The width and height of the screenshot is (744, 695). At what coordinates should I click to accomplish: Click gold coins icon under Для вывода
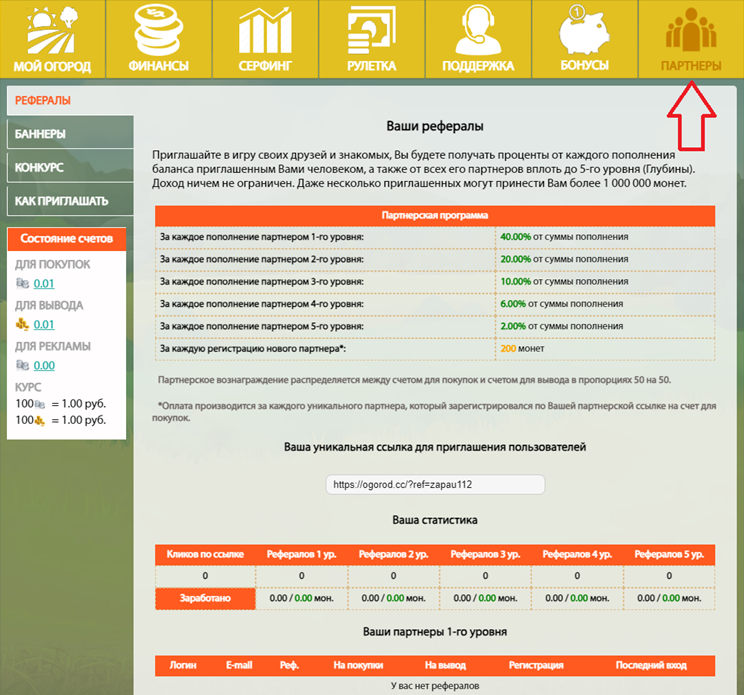point(22,324)
